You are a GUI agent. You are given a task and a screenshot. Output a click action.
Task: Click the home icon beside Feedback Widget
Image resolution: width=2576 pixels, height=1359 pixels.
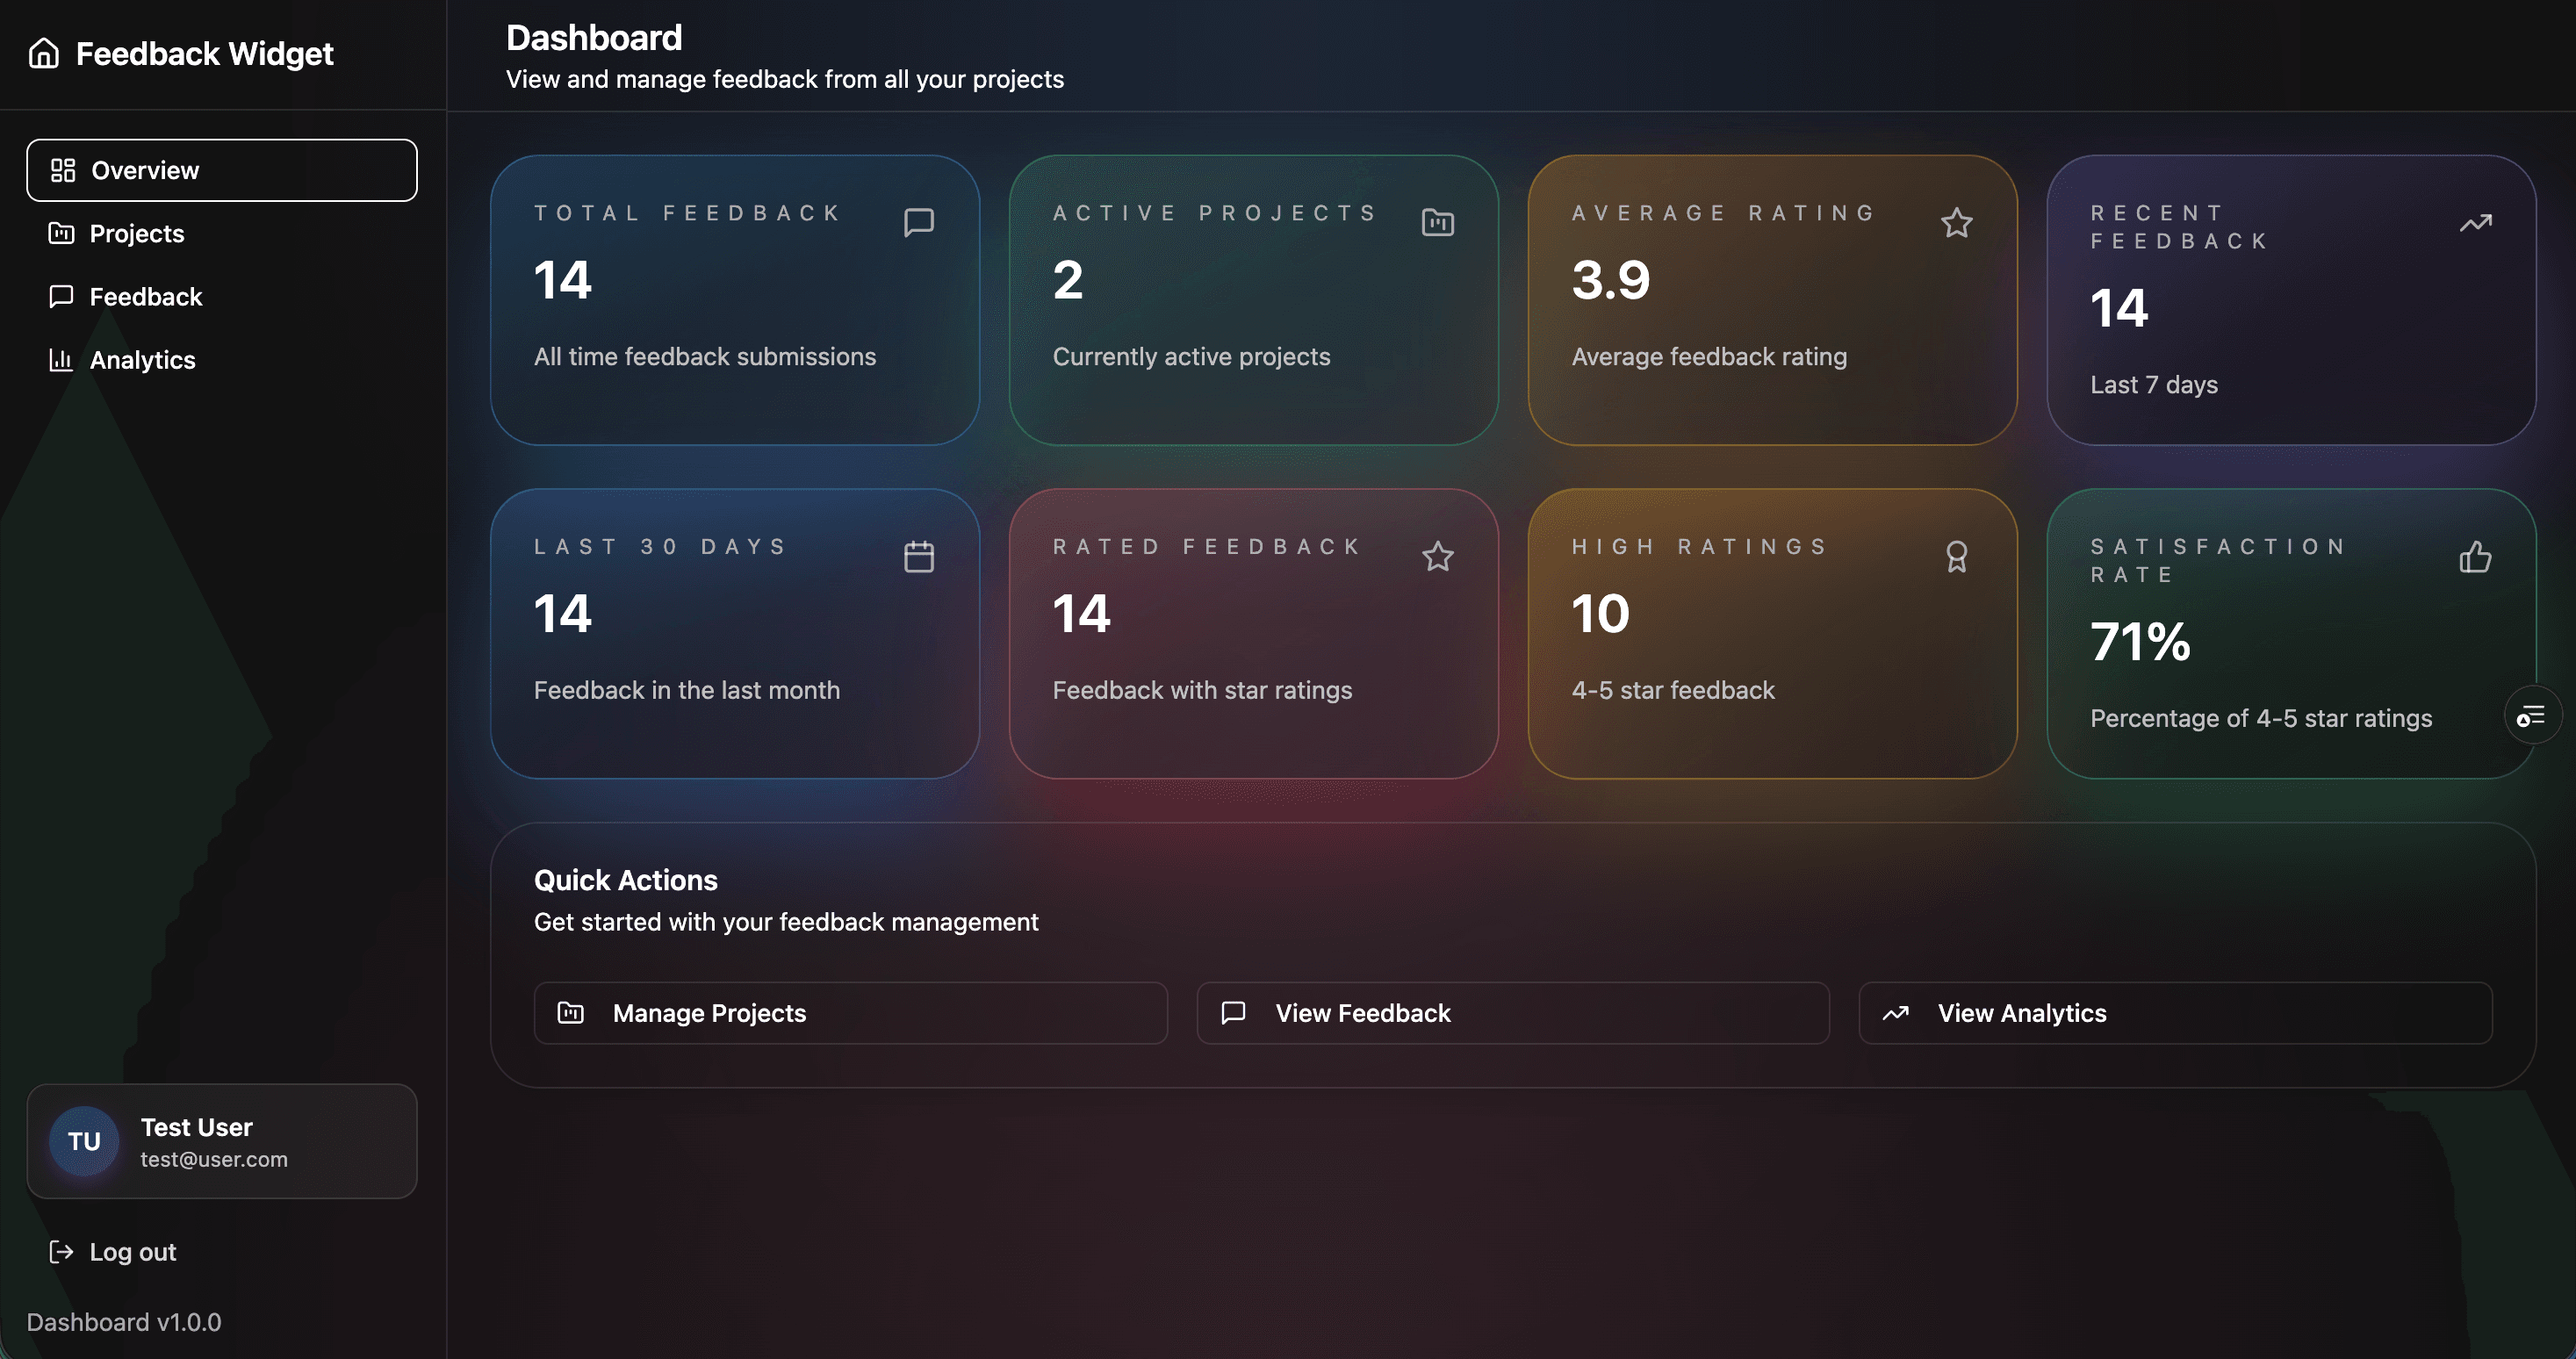click(44, 53)
